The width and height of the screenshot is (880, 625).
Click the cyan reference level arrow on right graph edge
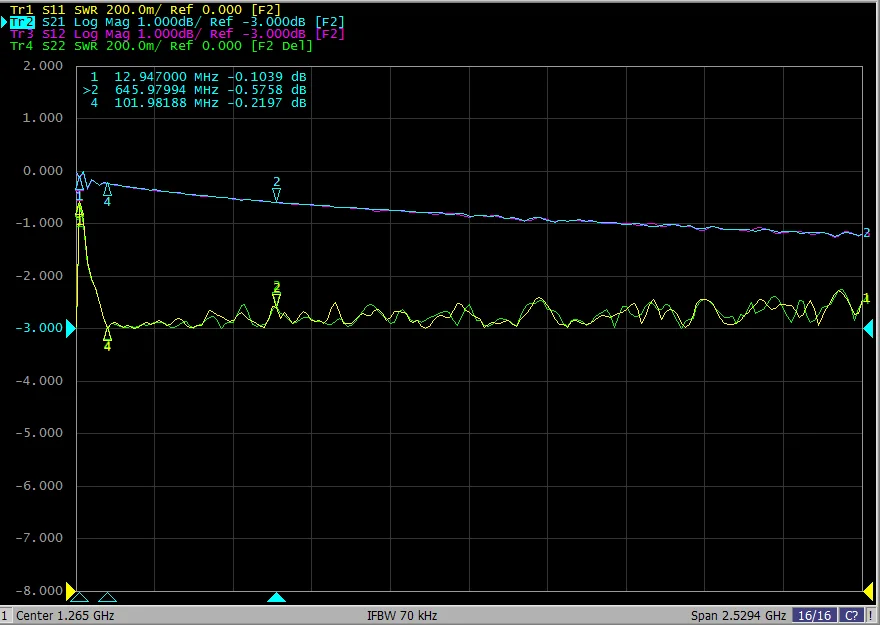pos(868,328)
